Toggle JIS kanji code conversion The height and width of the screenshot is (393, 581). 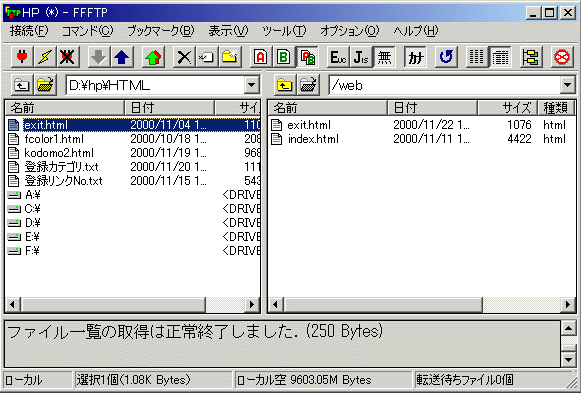(361, 57)
